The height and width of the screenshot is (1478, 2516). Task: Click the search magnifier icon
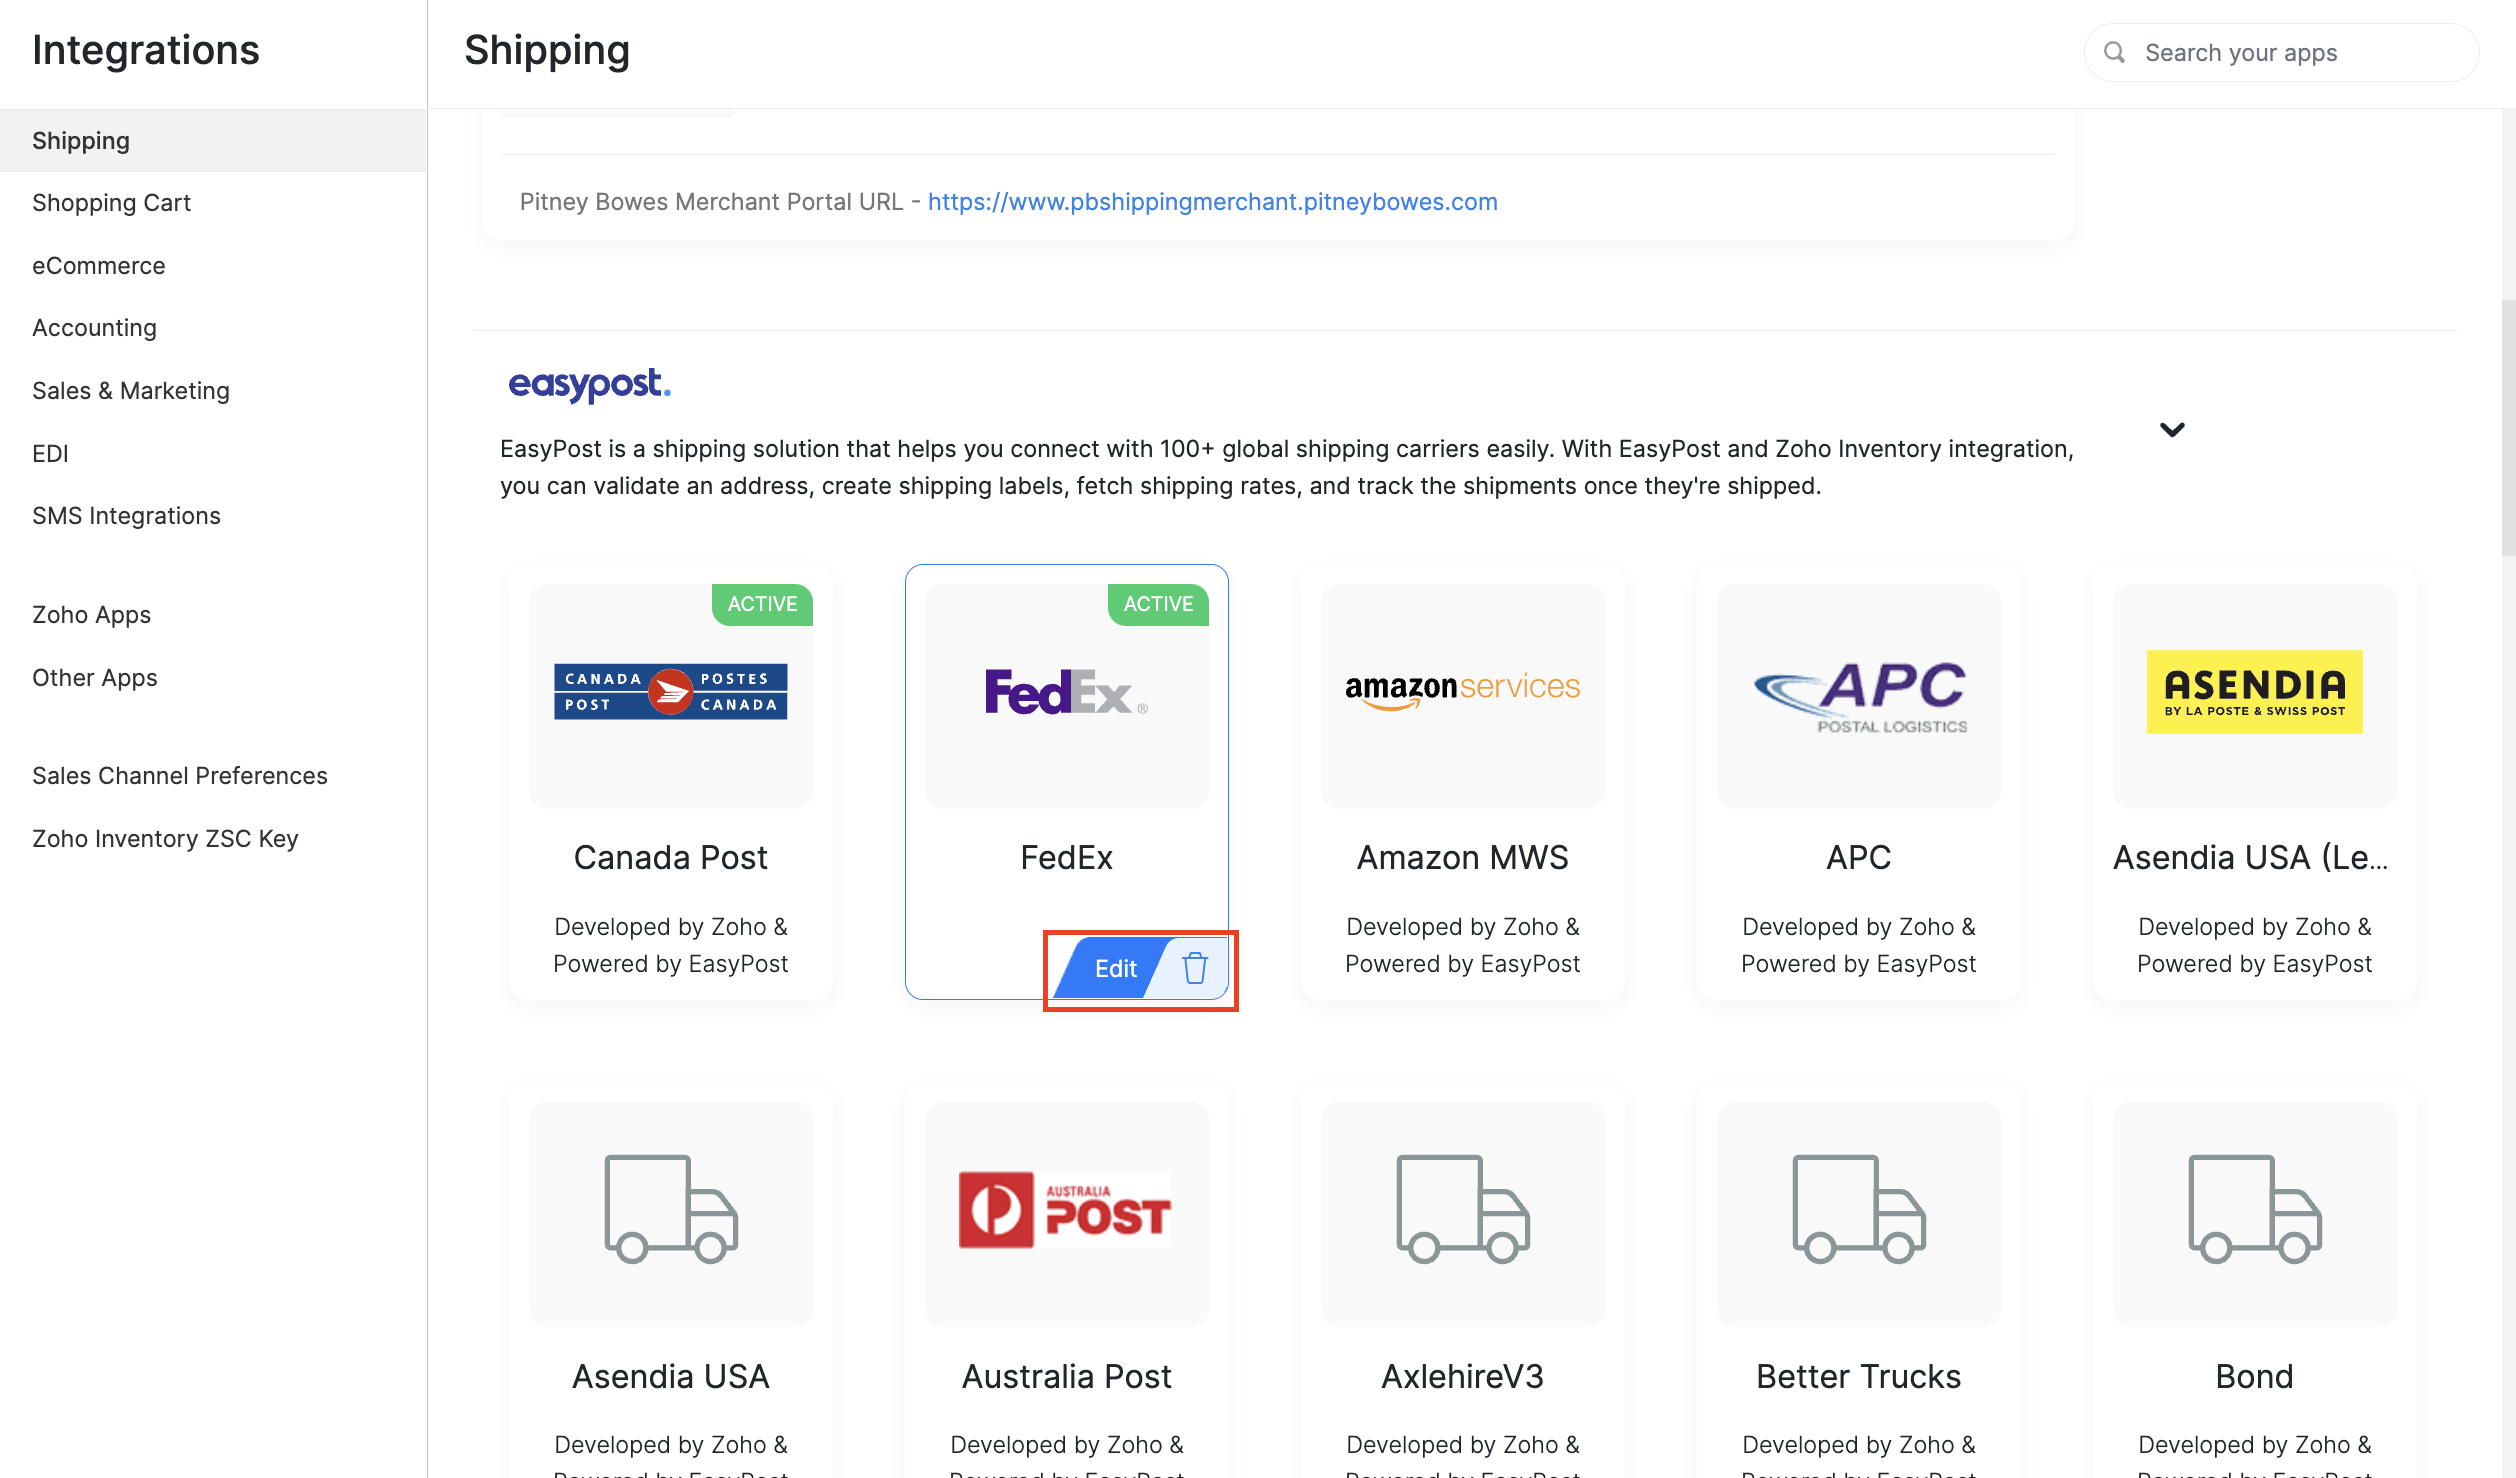coord(2114,52)
